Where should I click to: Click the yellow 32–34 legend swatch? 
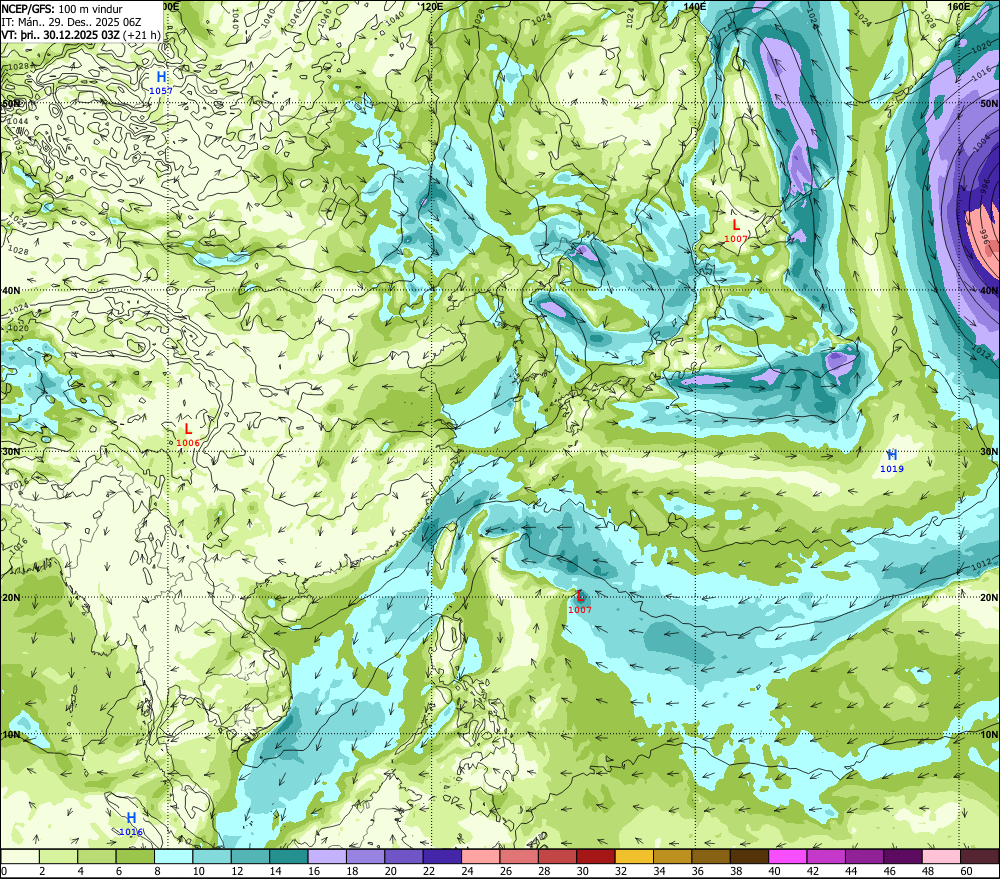point(634,856)
